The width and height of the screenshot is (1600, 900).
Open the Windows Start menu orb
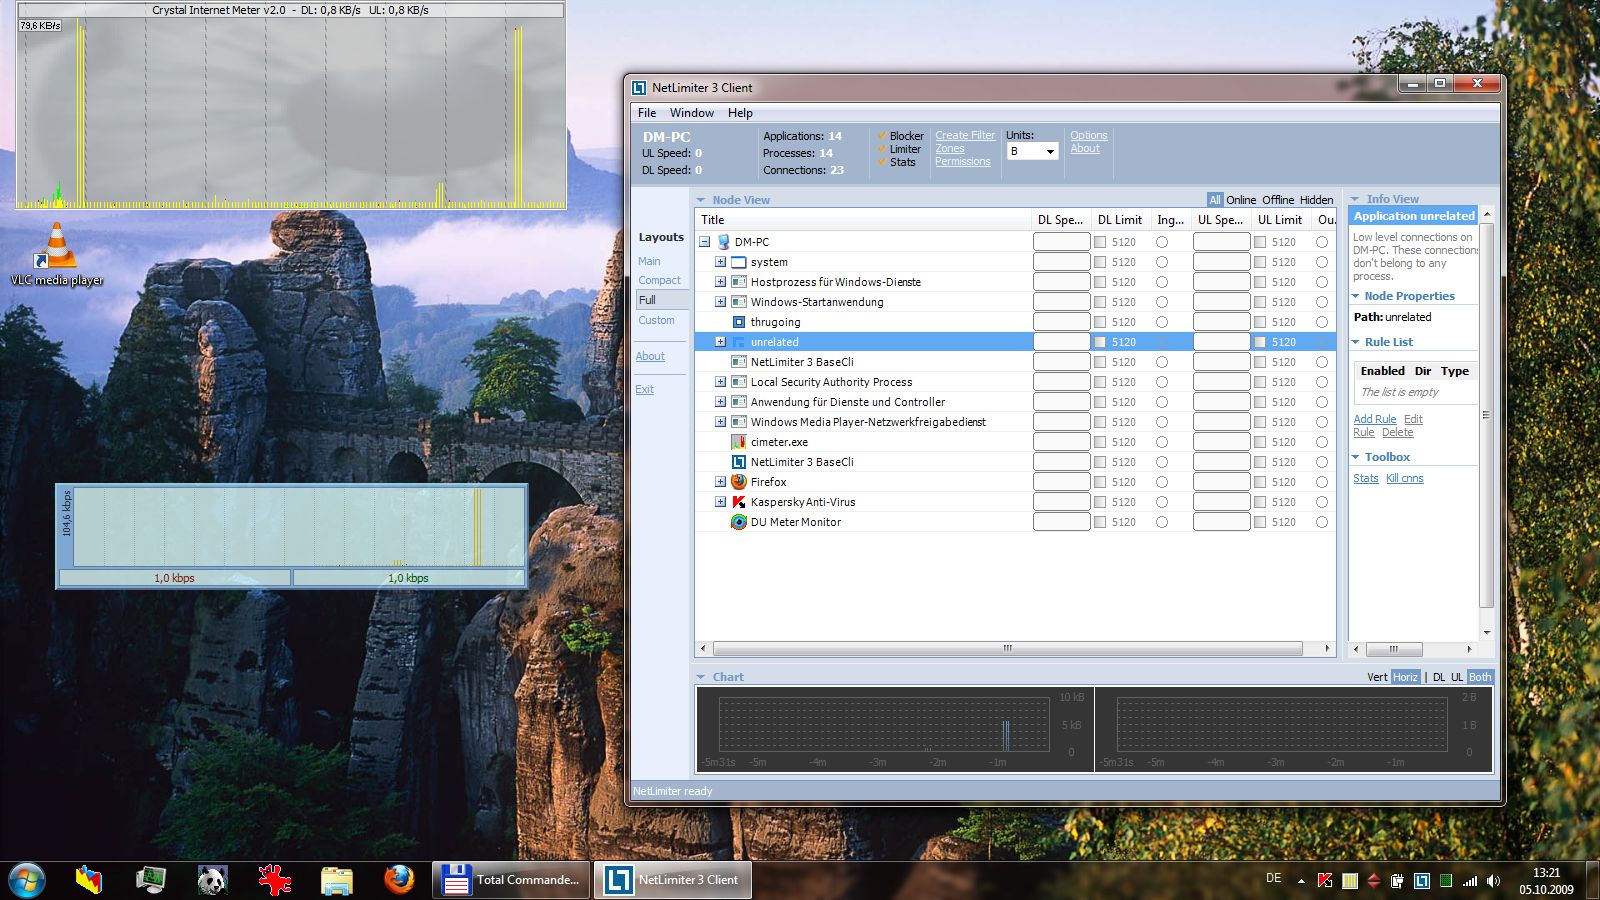pyautogui.click(x=26, y=880)
